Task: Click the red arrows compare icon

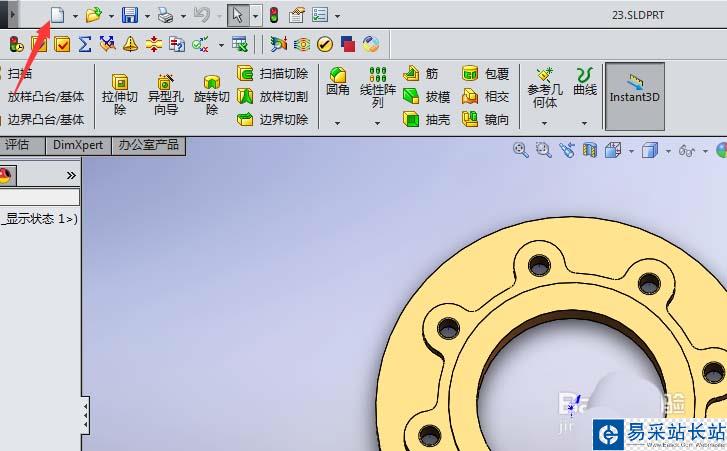Action: click(153, 44)
